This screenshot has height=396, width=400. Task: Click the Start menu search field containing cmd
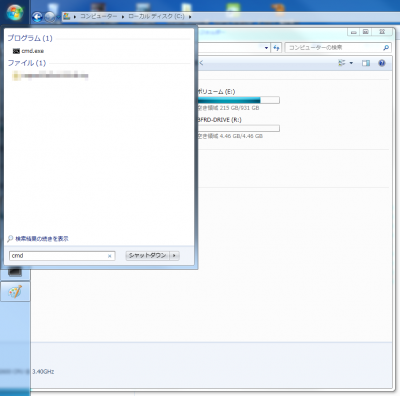tap(62, 256)
